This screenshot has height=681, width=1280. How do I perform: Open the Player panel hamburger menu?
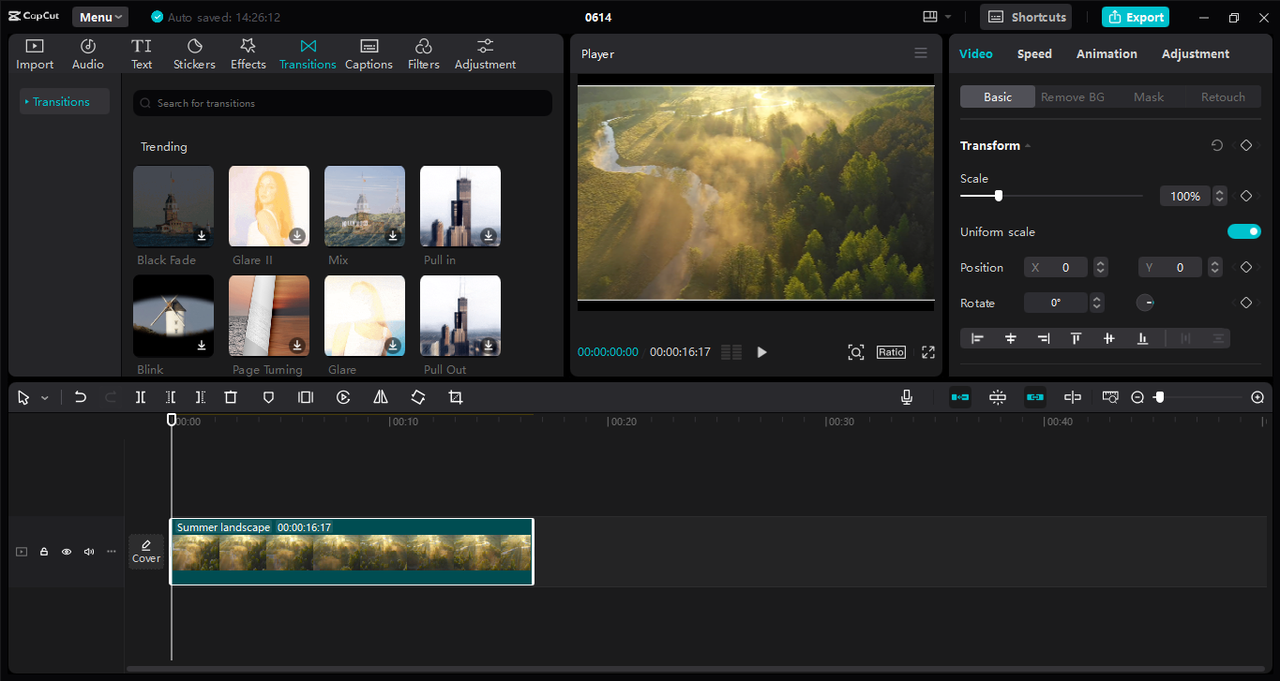coord(921,53)
